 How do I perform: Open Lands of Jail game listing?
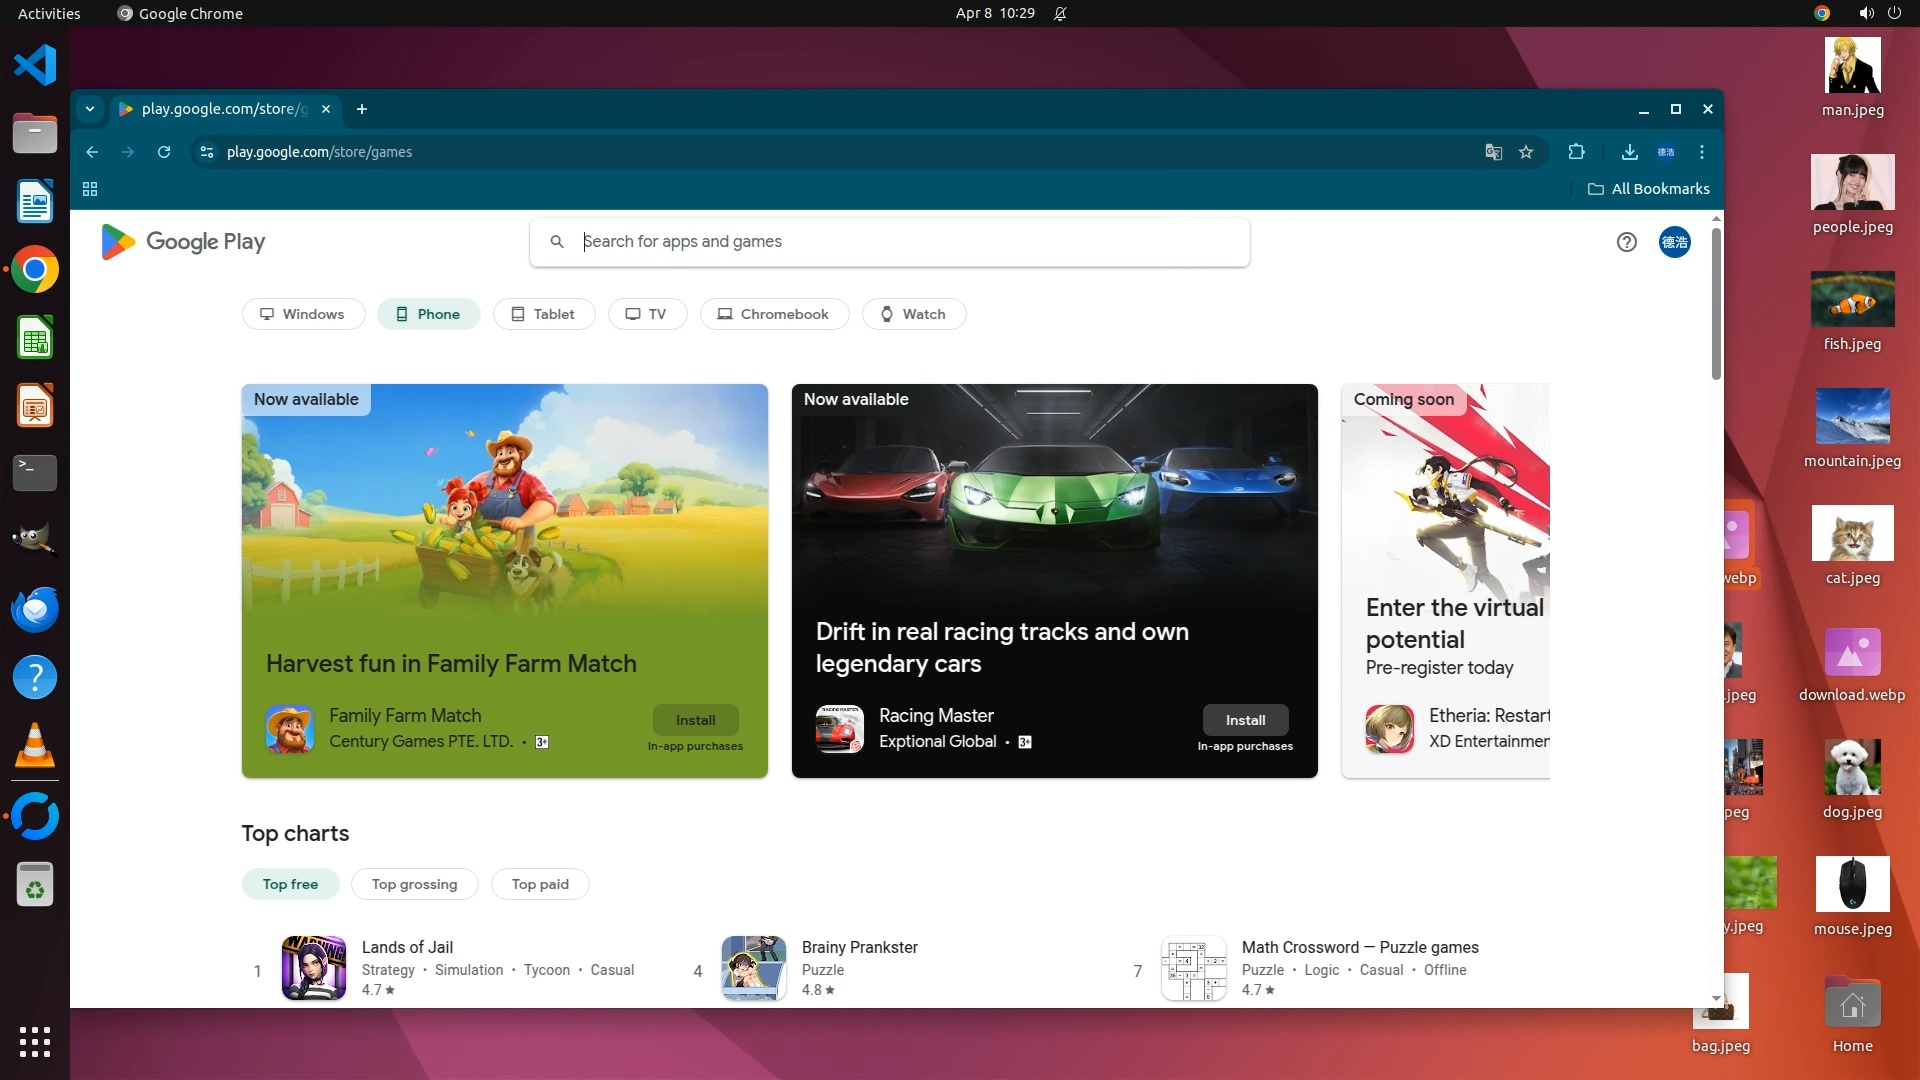[407, 947]
